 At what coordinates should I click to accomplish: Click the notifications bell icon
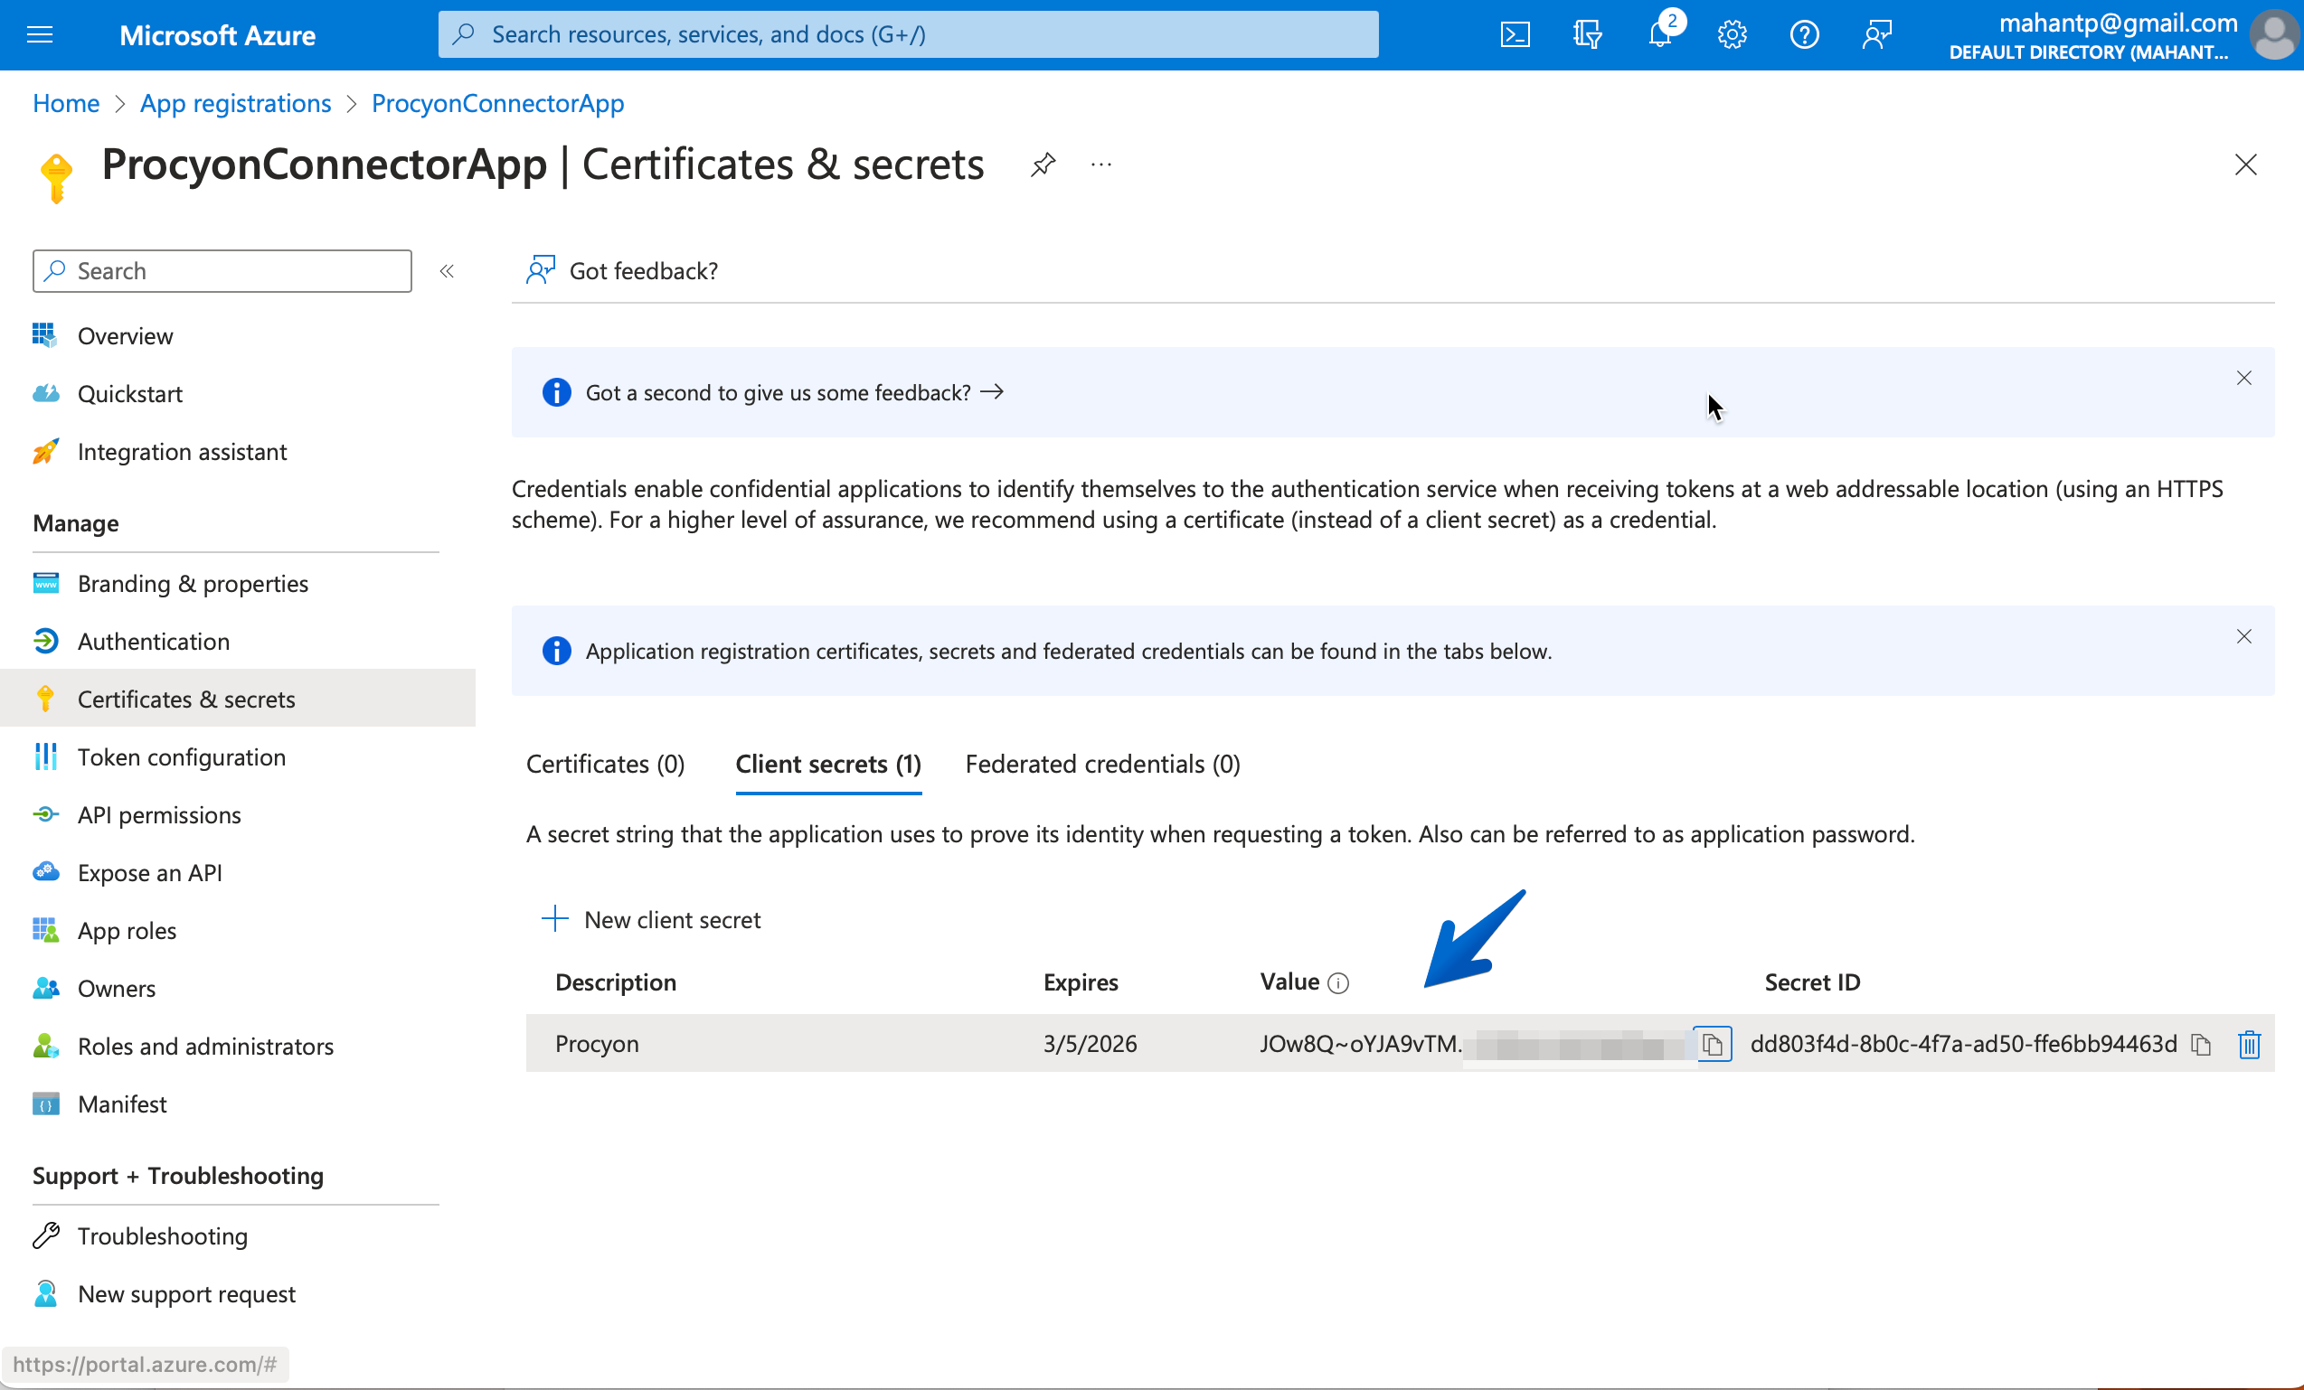[x=1660, y=35]
